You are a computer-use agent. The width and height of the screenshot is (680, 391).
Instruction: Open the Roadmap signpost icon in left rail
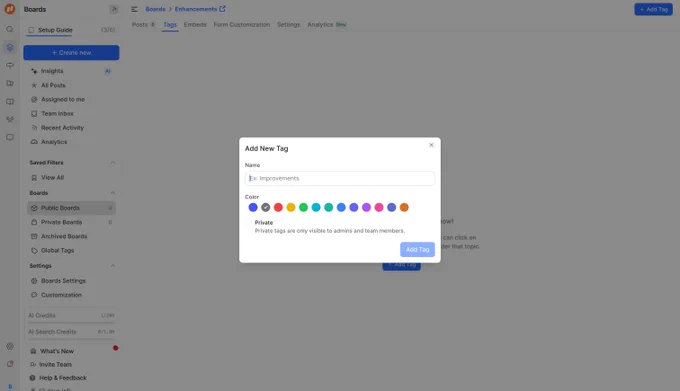[x=10, y=65]
